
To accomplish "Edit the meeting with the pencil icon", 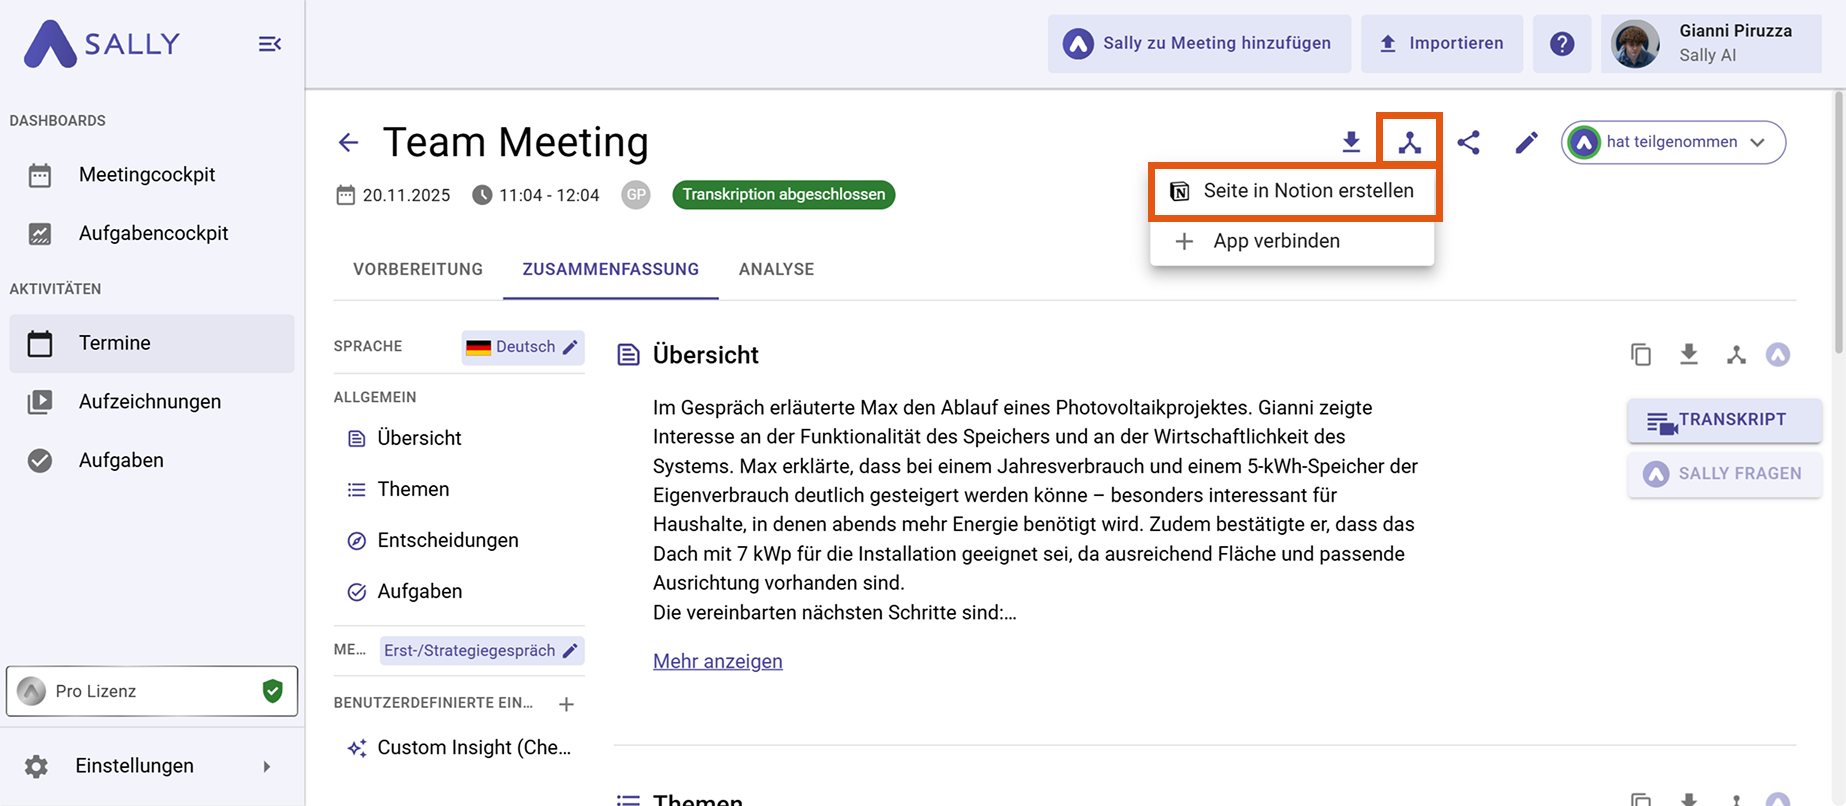I will point(1526,142).
